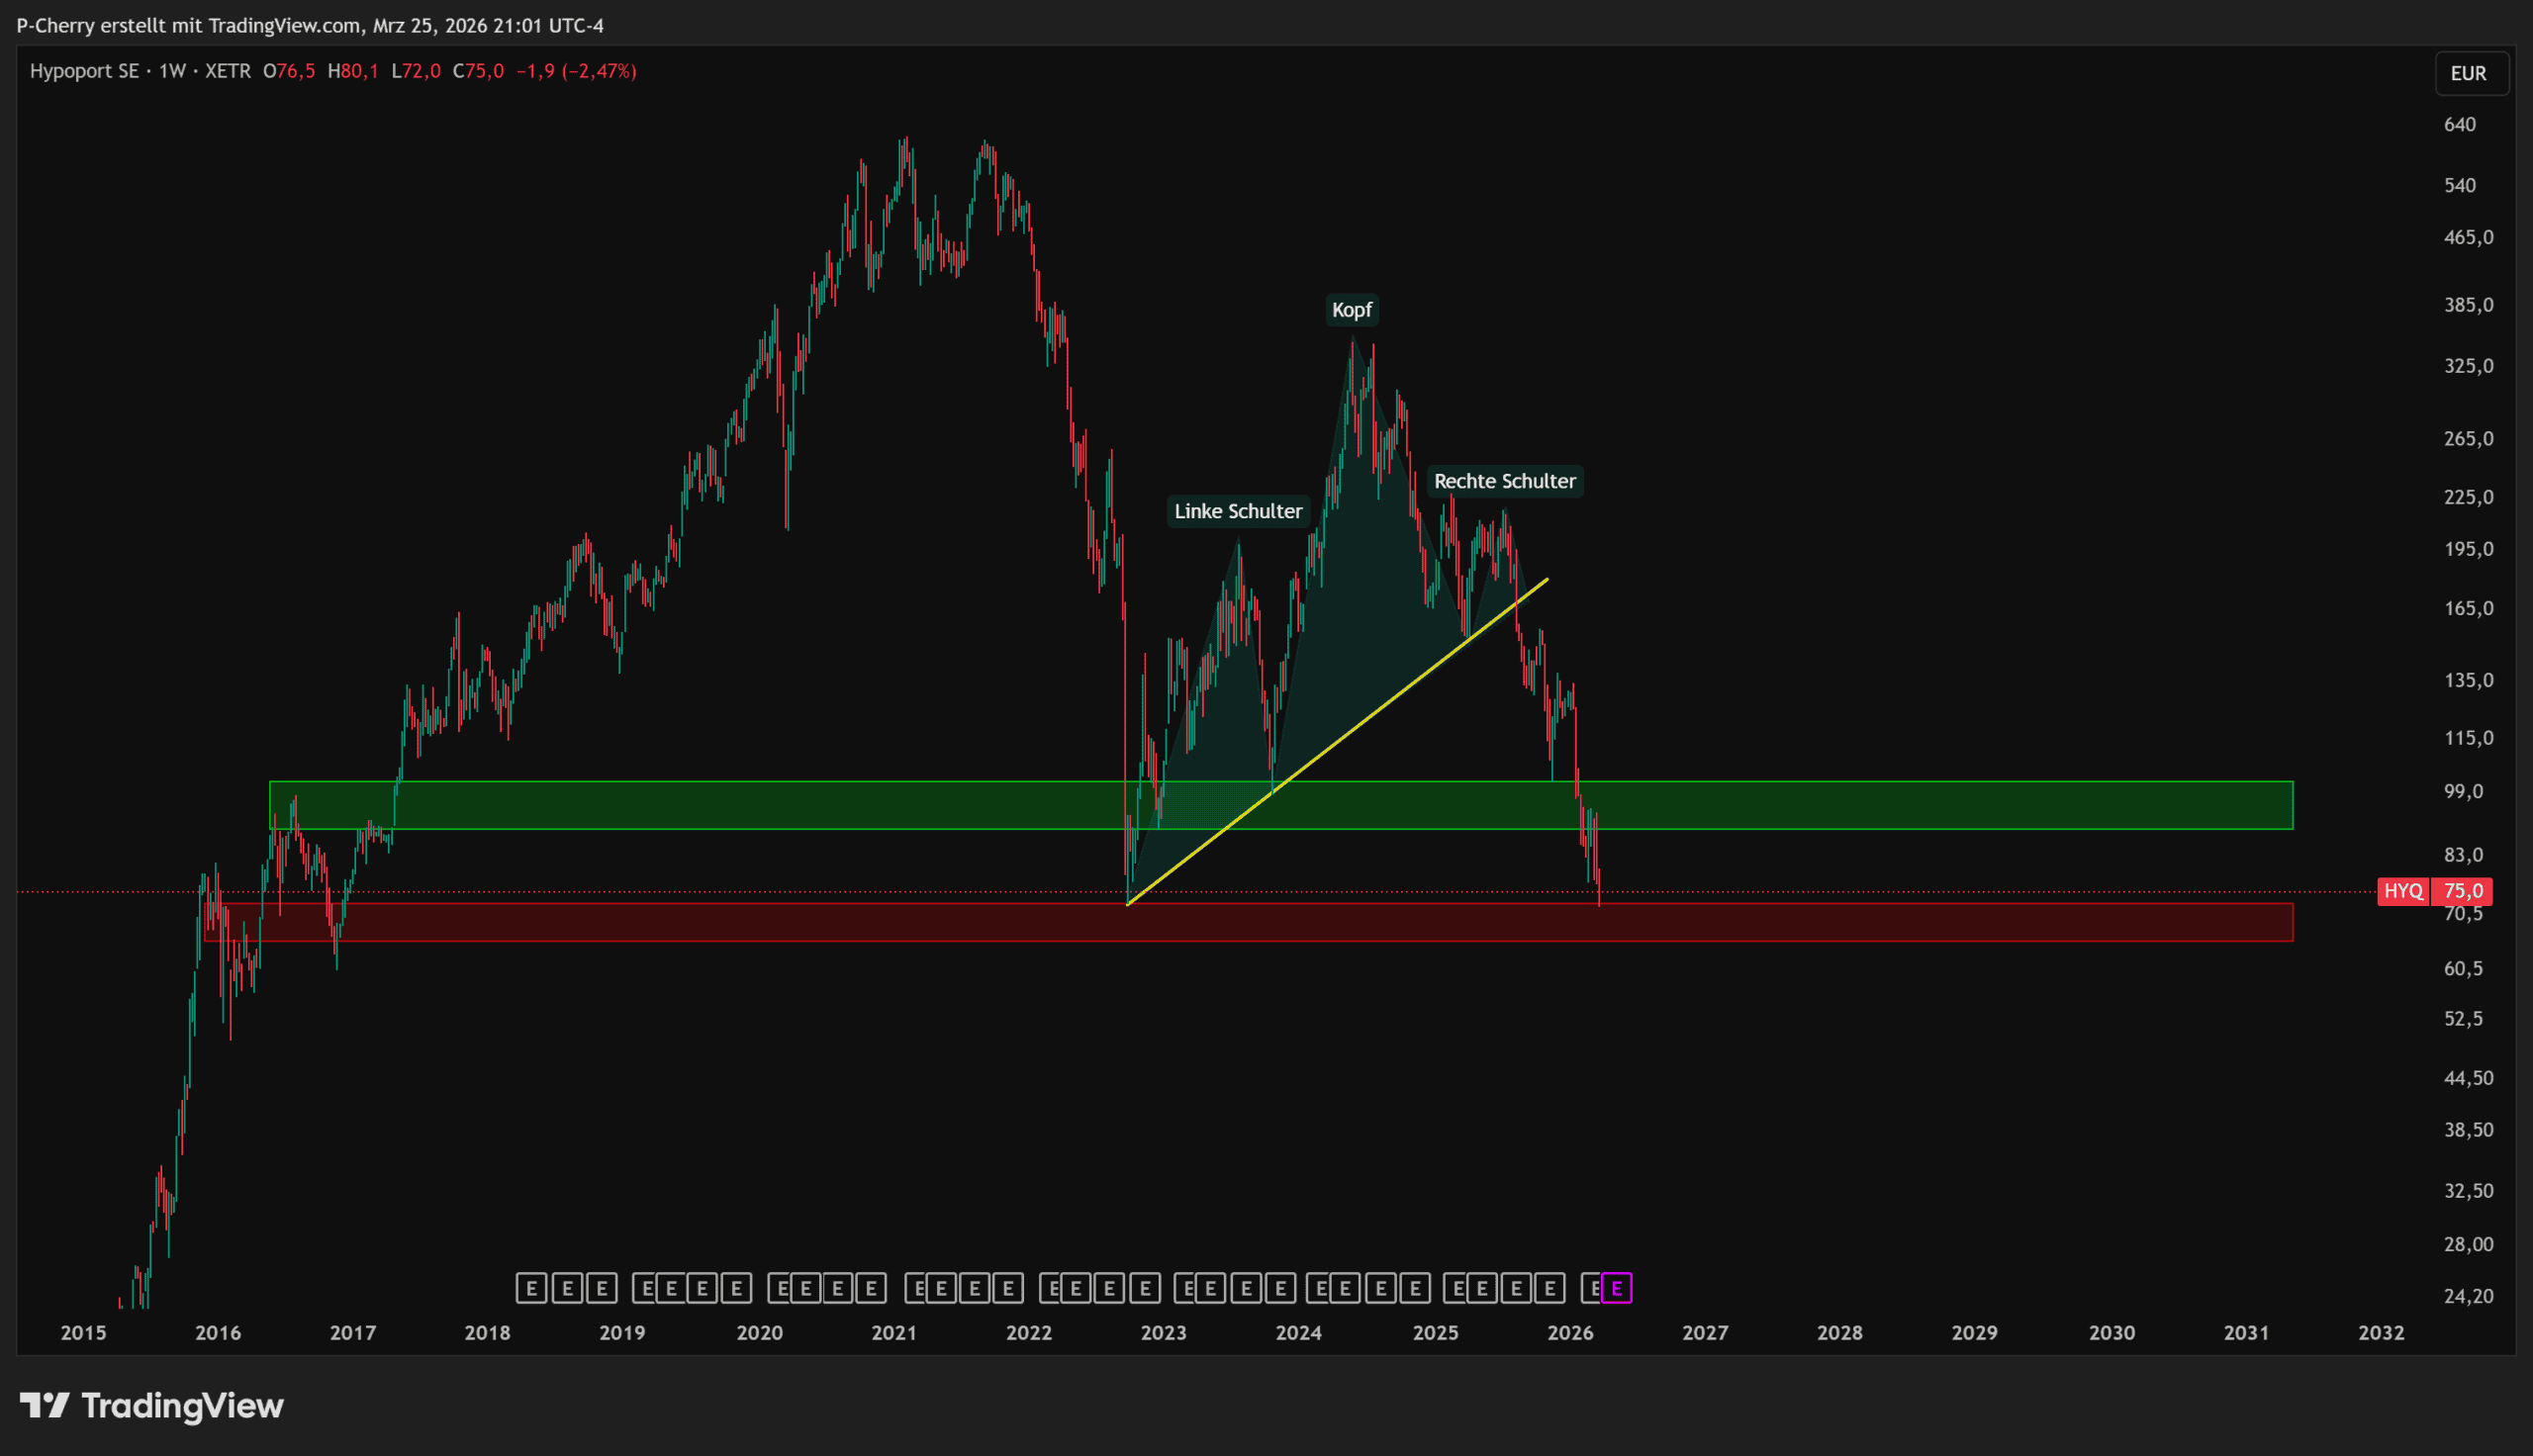The height and width of the screenshot is (1456, 2533).
Task: Click the 640 level on price axis
Action: pos(2459,124)
